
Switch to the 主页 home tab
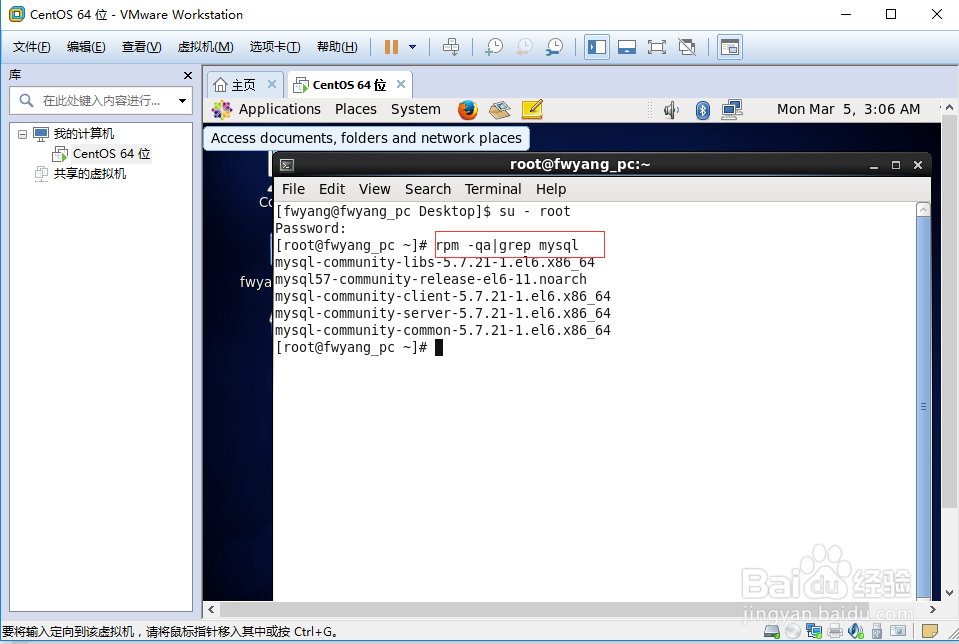pos(243,85)
